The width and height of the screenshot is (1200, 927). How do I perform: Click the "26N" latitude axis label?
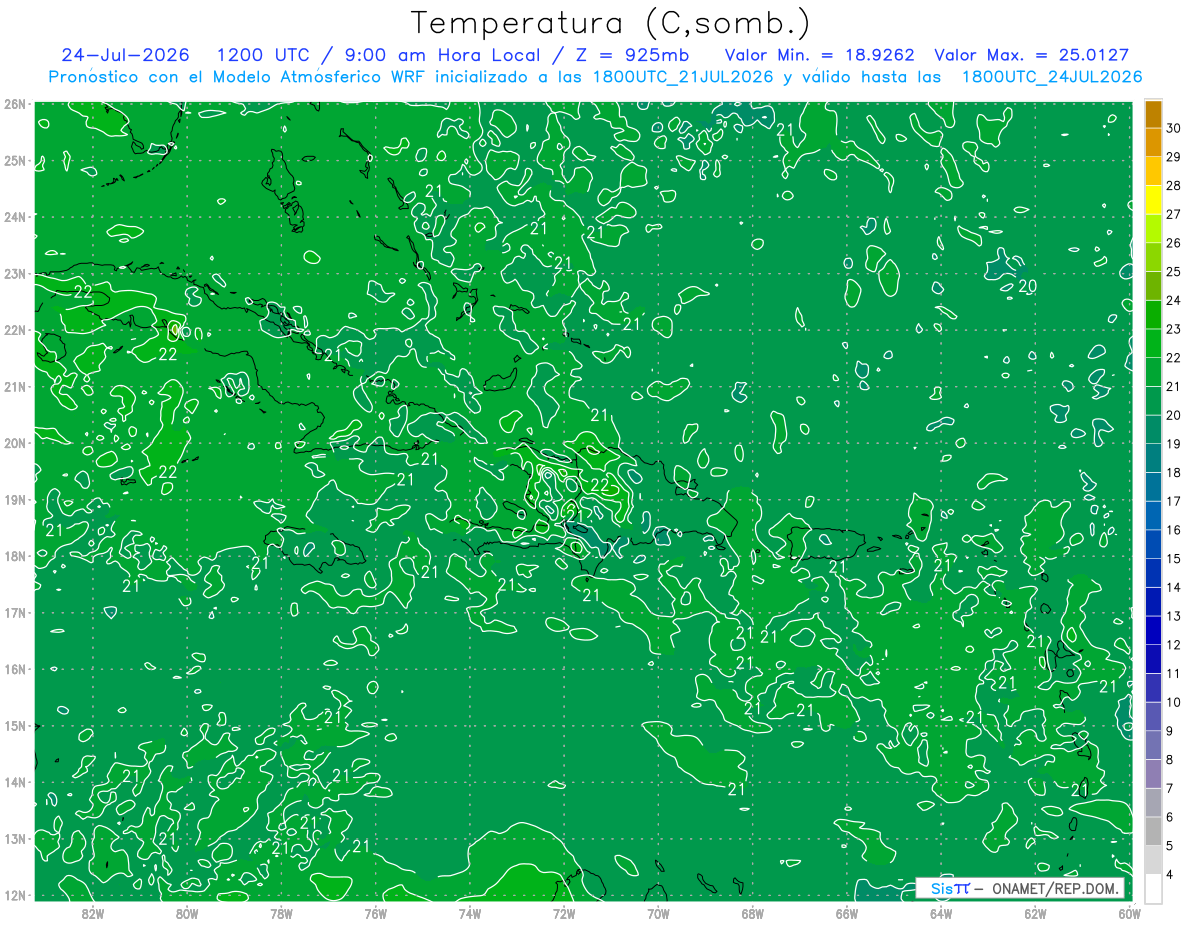click(x=14, y=104)
